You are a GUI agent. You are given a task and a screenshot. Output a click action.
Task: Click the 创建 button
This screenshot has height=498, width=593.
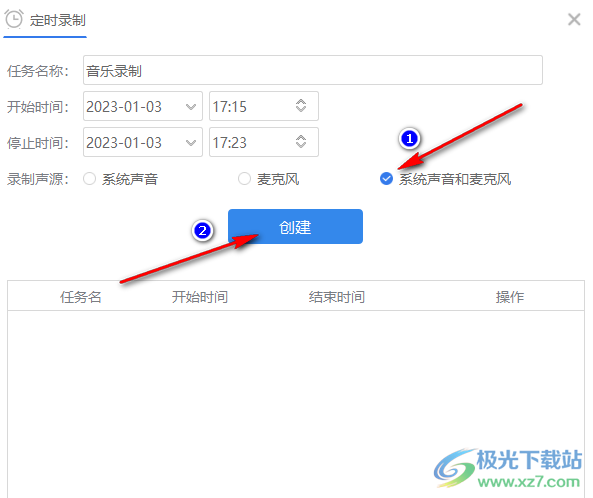point(295,227)
